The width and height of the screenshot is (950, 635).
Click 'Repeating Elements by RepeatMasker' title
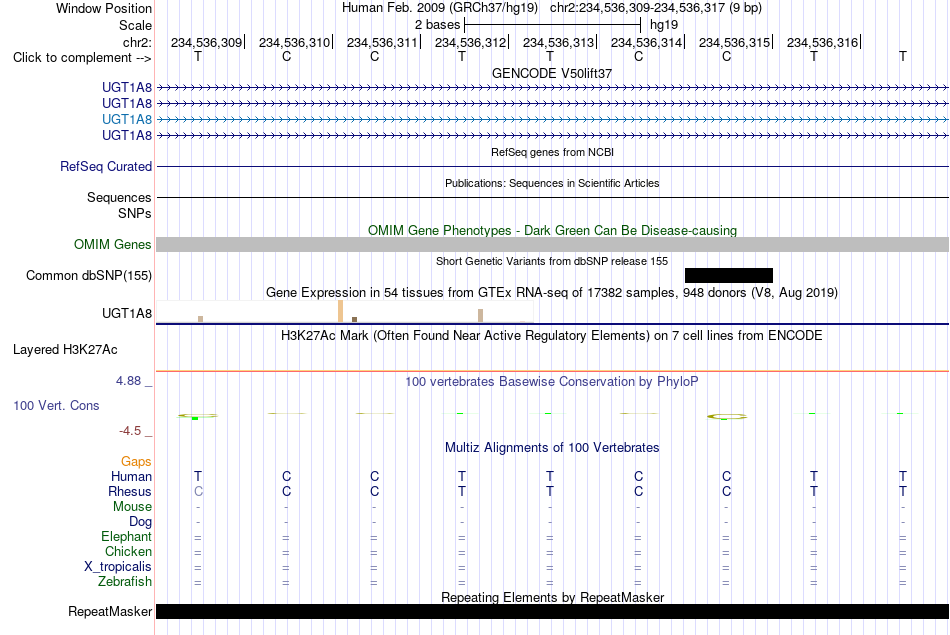click(553, 597)
